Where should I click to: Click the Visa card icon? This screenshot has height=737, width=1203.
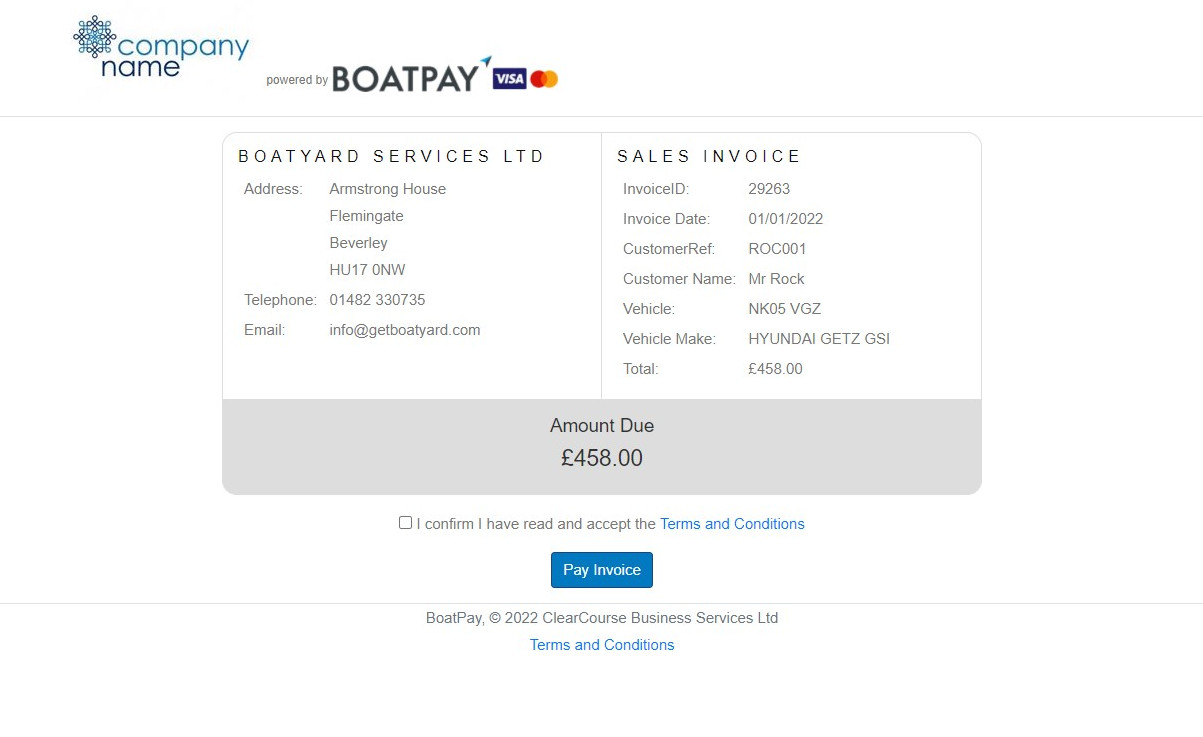(509, 79)
